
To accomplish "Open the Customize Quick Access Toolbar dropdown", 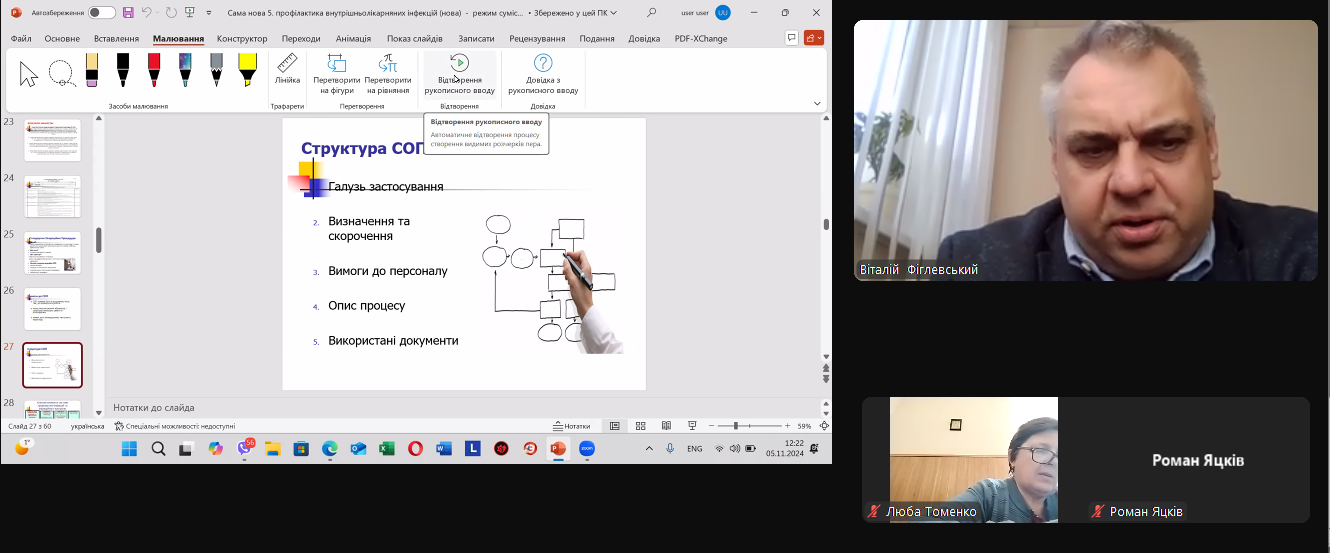I will [208, 13].
